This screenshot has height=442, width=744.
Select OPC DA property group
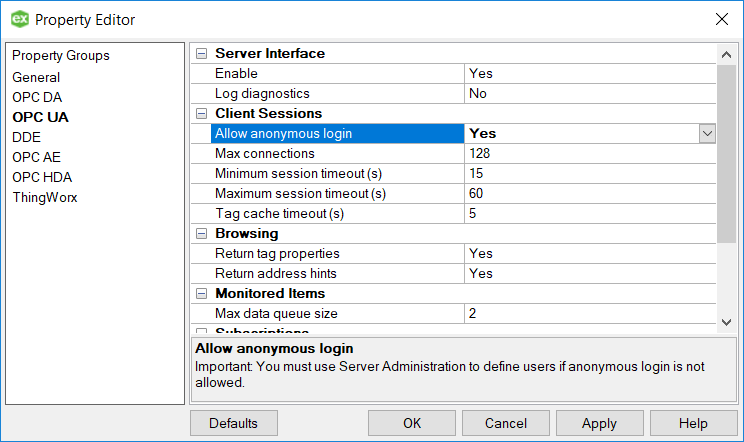point(37,97)
